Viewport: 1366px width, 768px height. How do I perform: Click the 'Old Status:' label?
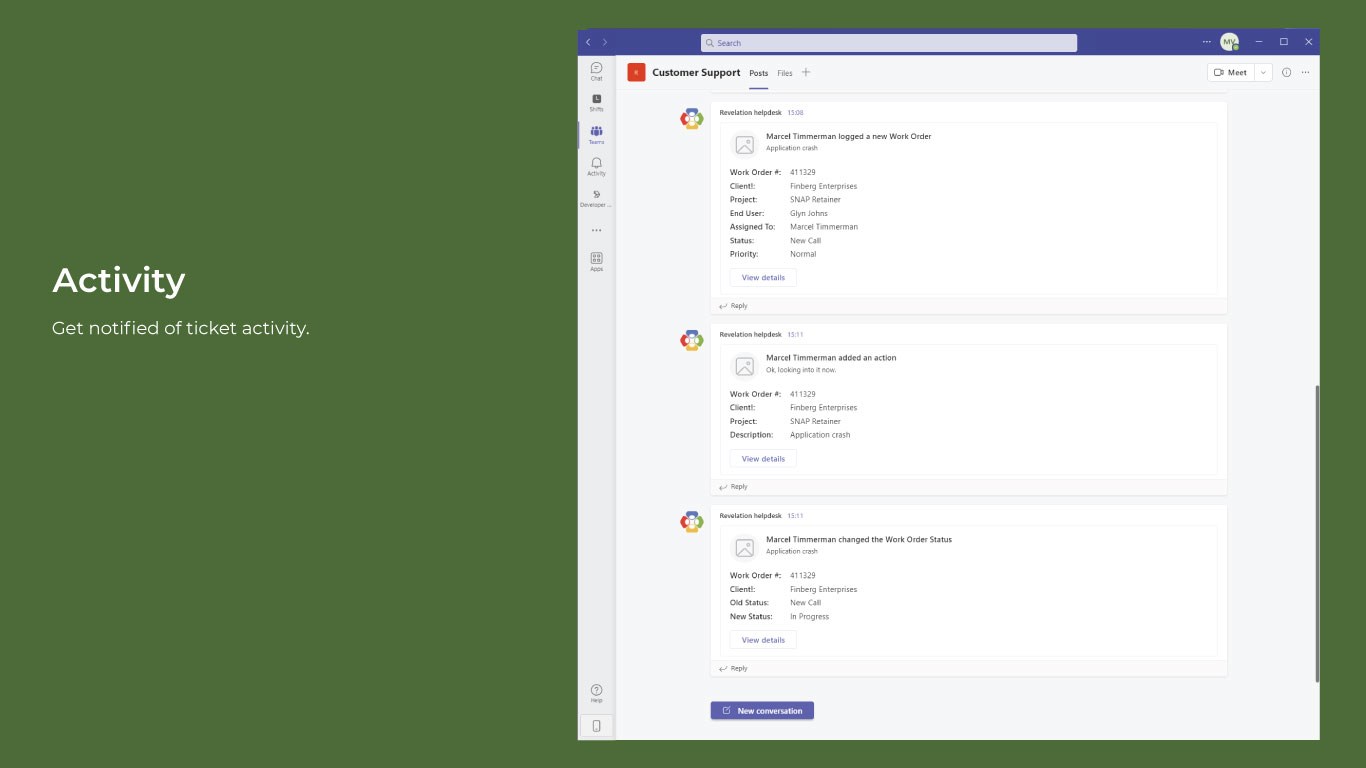click(749, 603)
